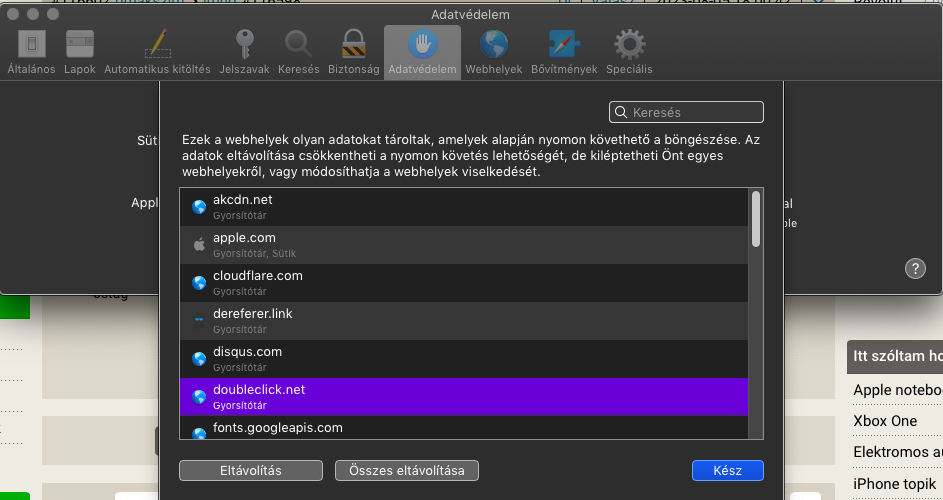Open the Lapok preferences pane
Viewport: 943px width, 500px height.
click(80, 52)
